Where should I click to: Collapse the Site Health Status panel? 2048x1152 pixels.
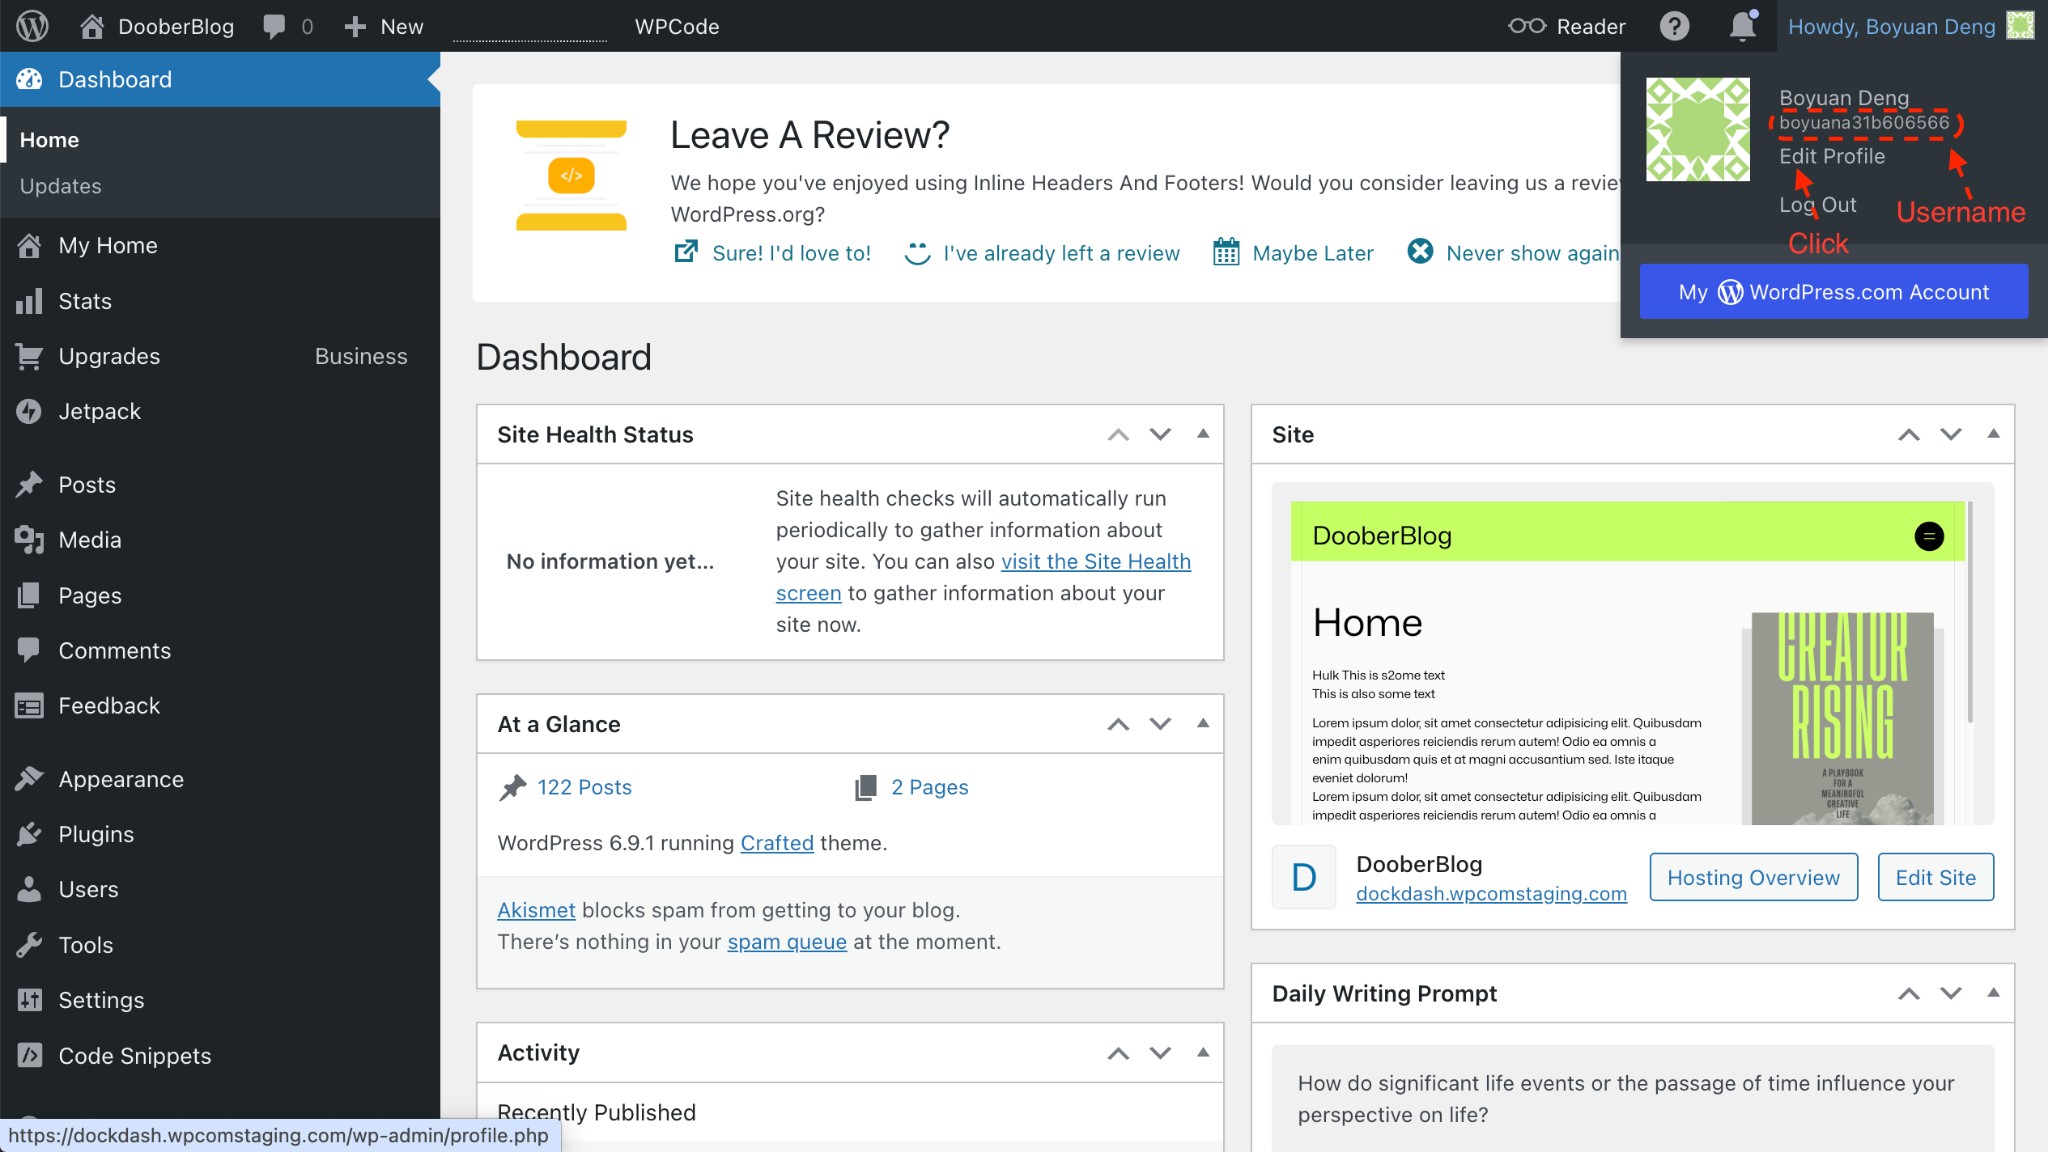point(1201,434)
